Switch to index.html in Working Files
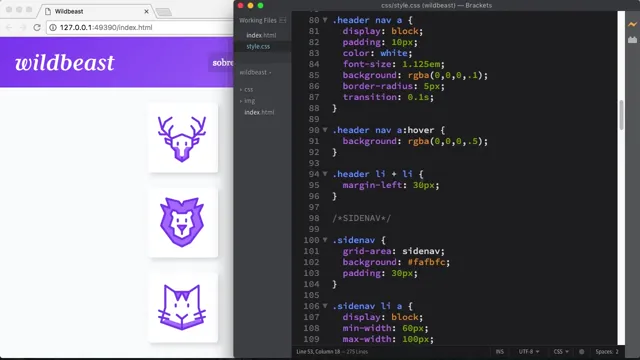This screenshot has width=640, height=360. coord(261,35)
